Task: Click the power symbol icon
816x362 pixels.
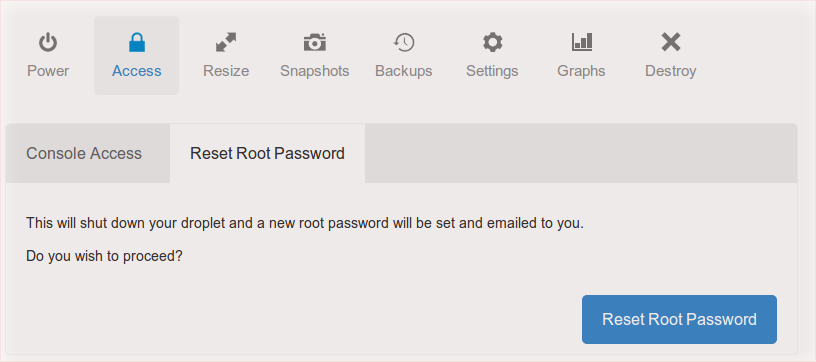Action: (x=48, y=42)
